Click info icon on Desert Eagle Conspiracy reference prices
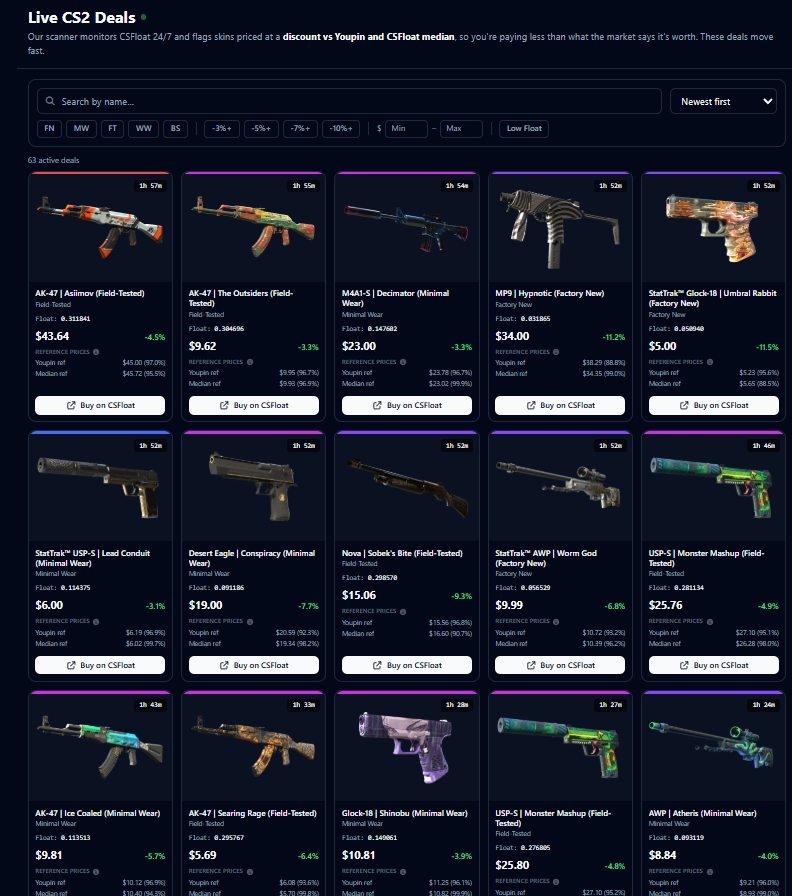The height and width of the screenshot is (896, 792). (250, 622)
